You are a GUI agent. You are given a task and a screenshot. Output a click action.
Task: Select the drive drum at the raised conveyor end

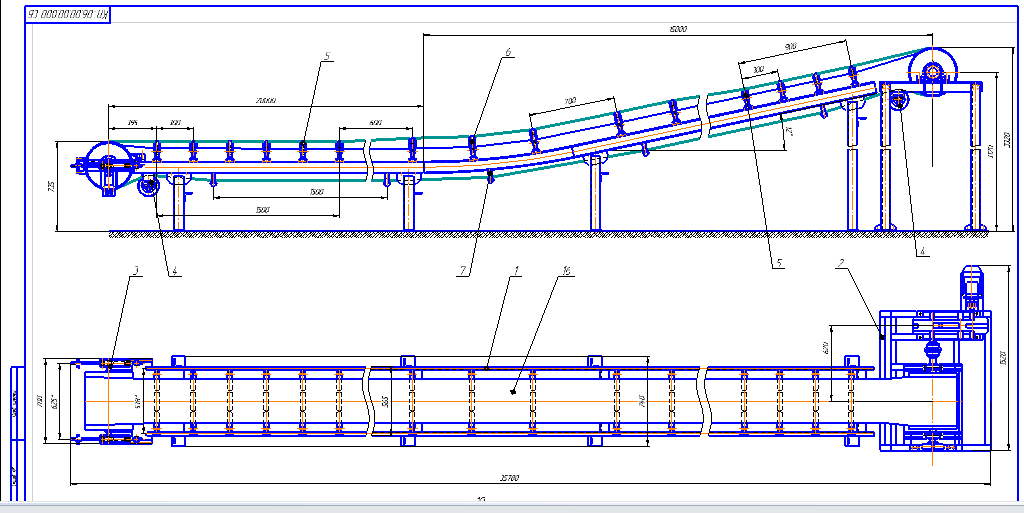933,70
